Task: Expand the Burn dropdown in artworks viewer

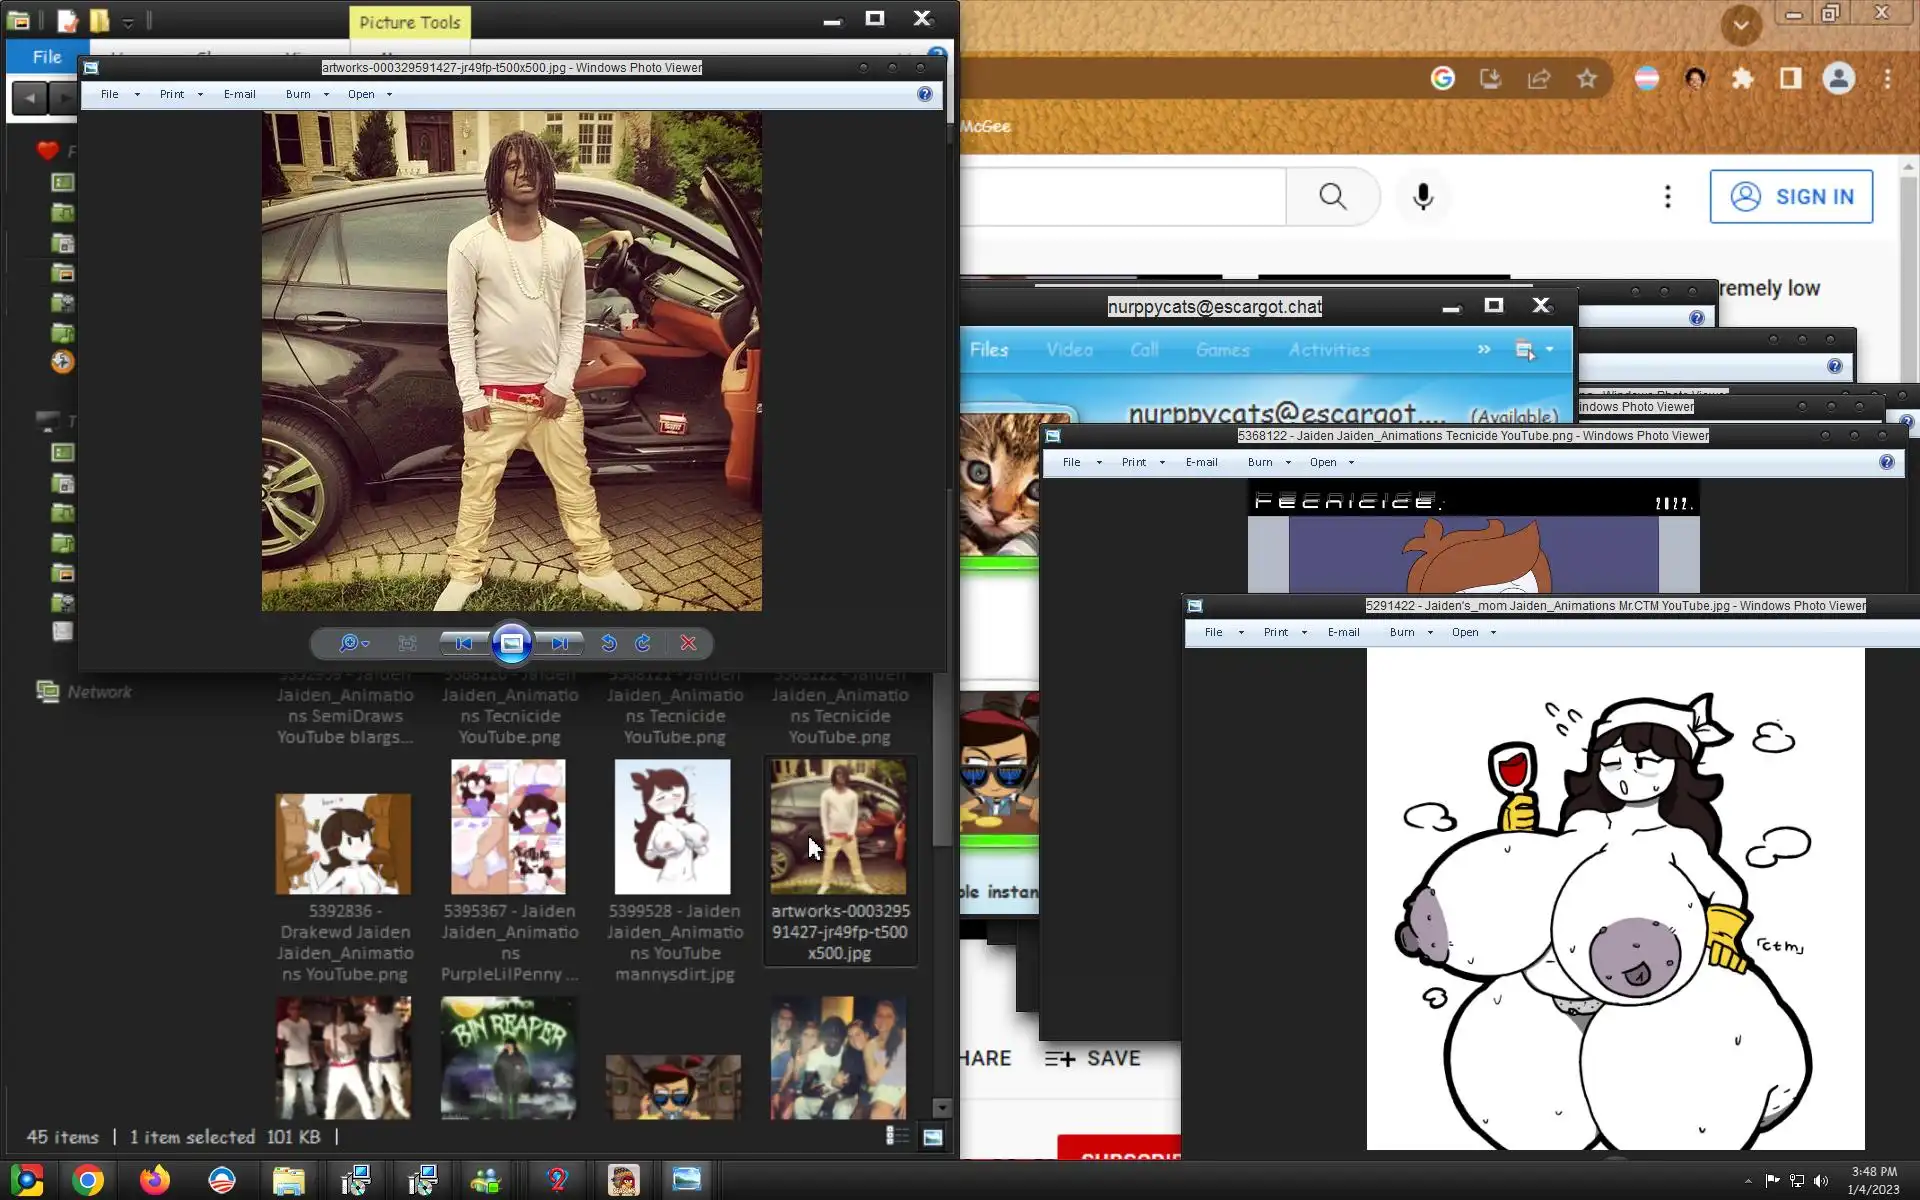Action: tap(326, 94)
